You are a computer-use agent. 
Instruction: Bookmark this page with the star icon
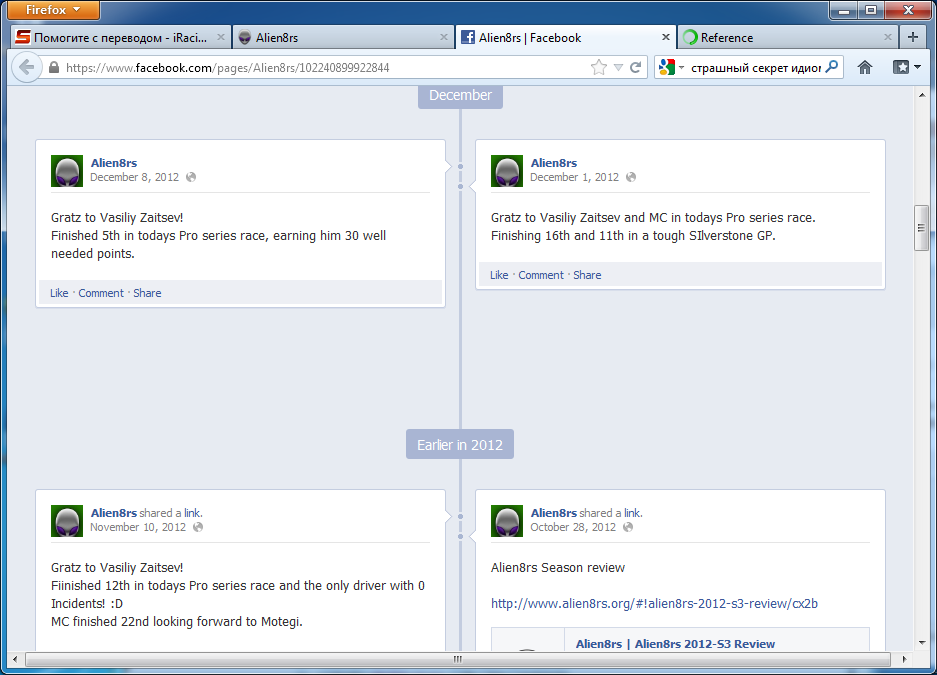pos(598,68)
